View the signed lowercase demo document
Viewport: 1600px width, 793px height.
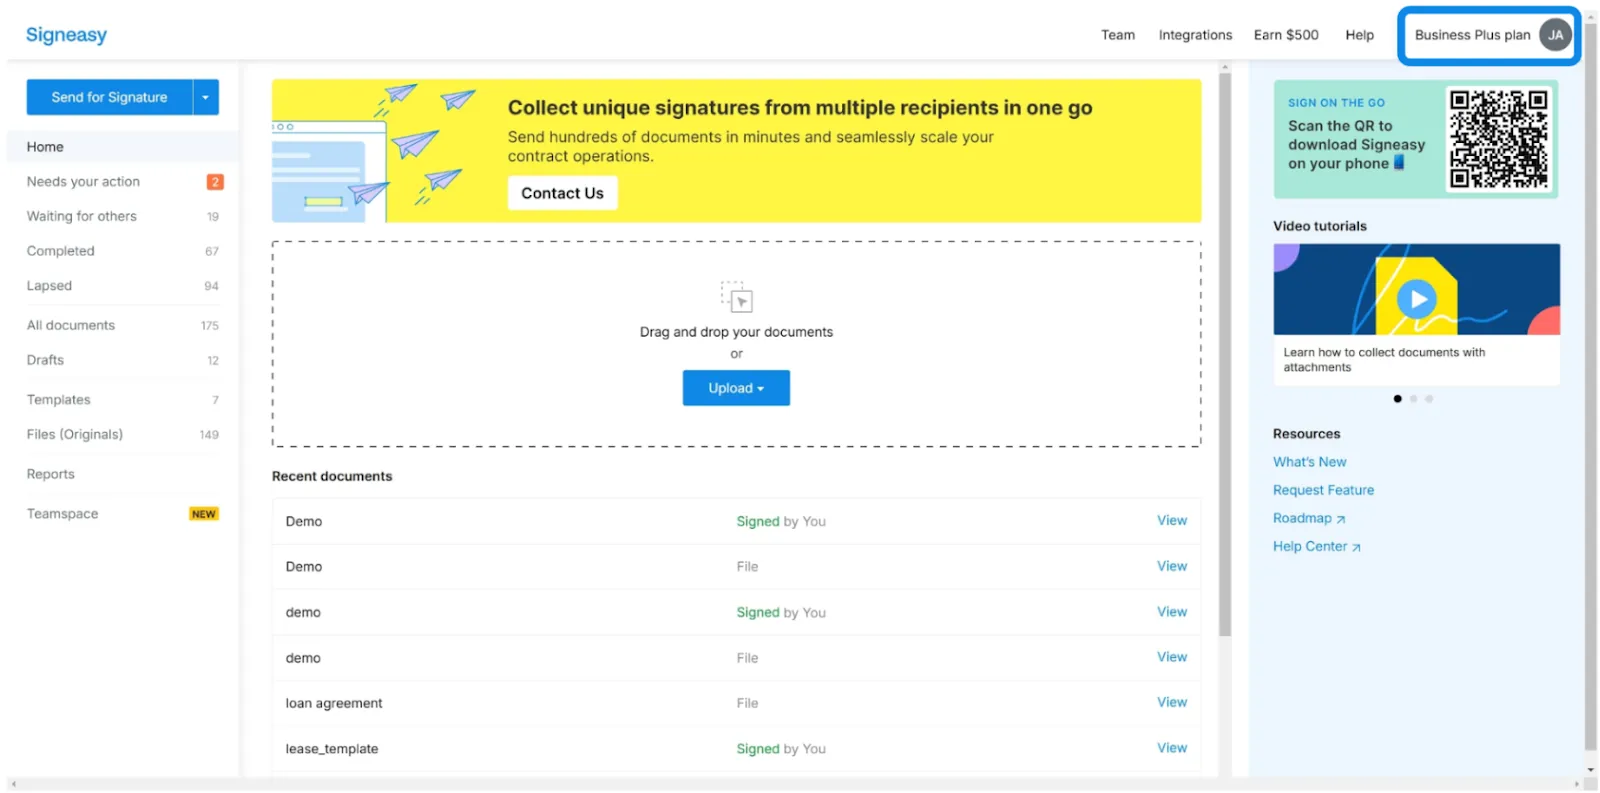[x=1172, y=612]
